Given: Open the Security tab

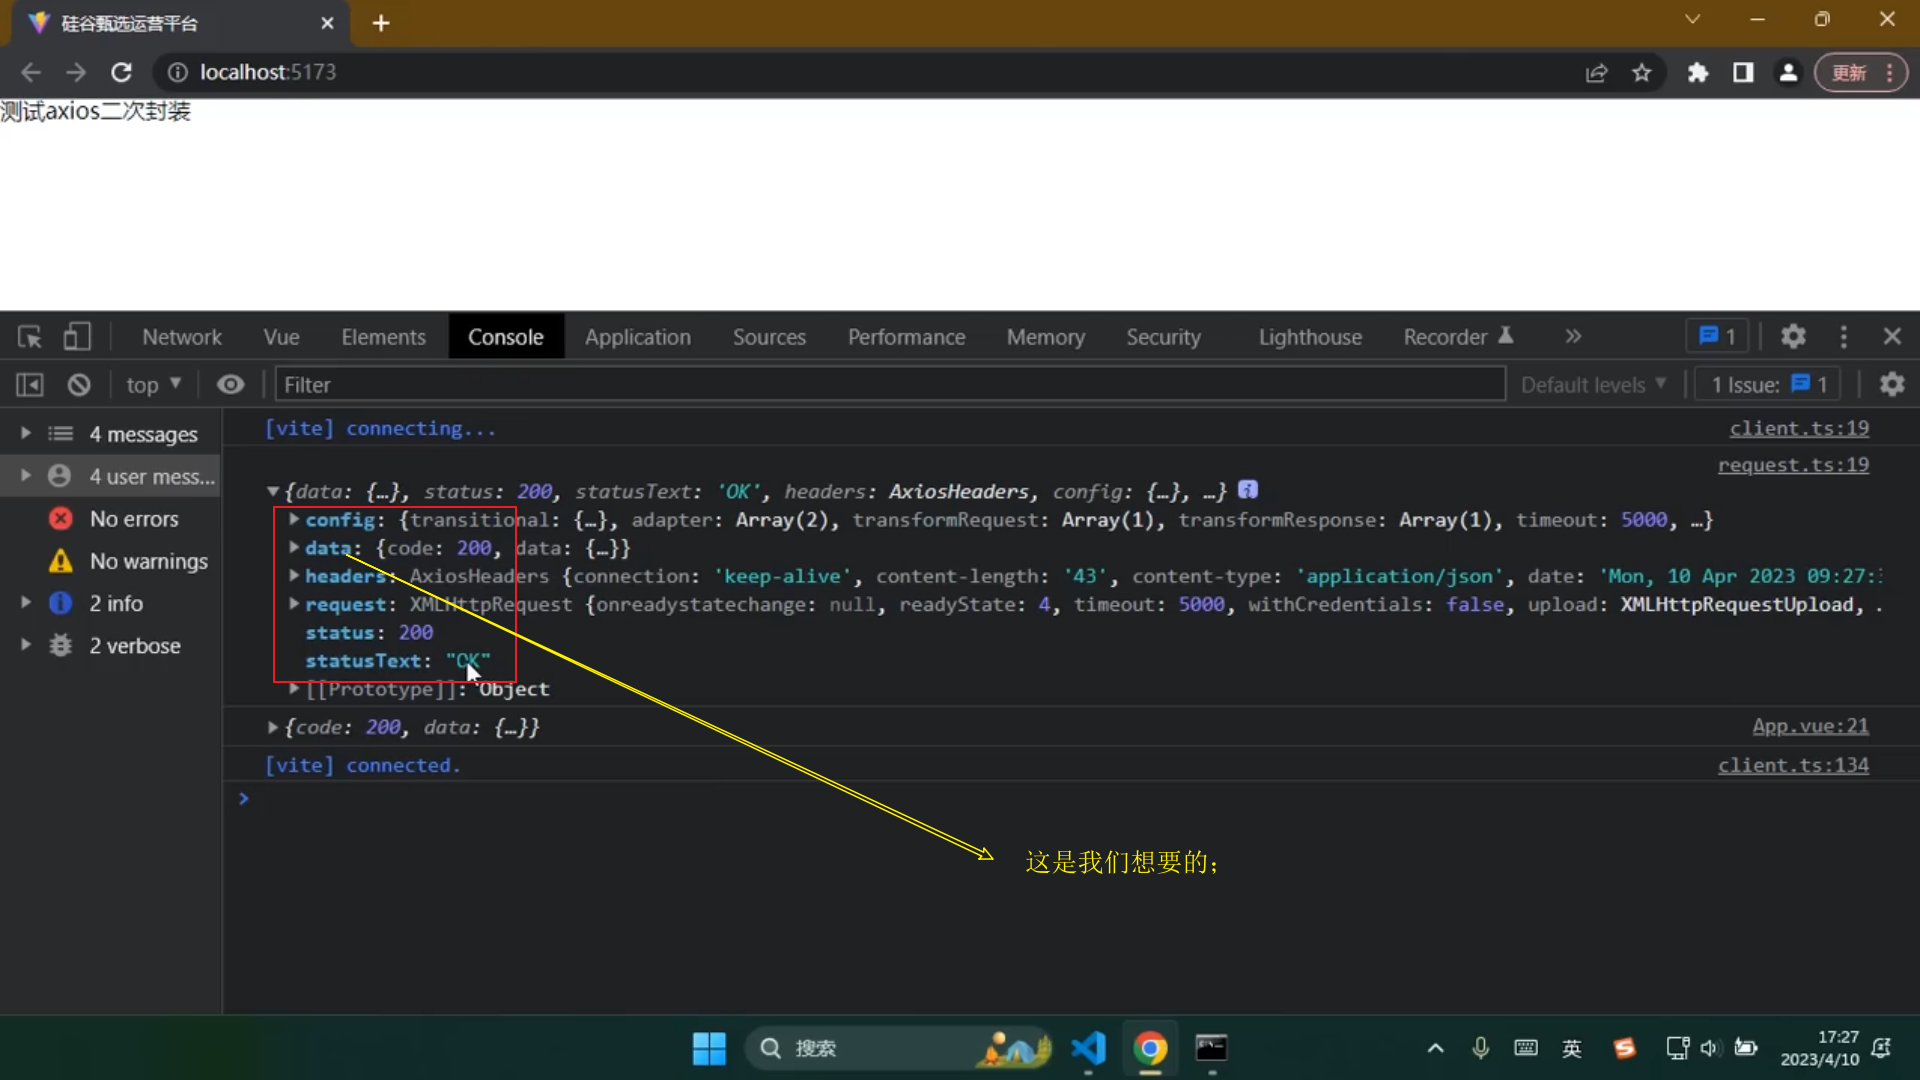Looking at the screenshot, I should (1163, 337).
